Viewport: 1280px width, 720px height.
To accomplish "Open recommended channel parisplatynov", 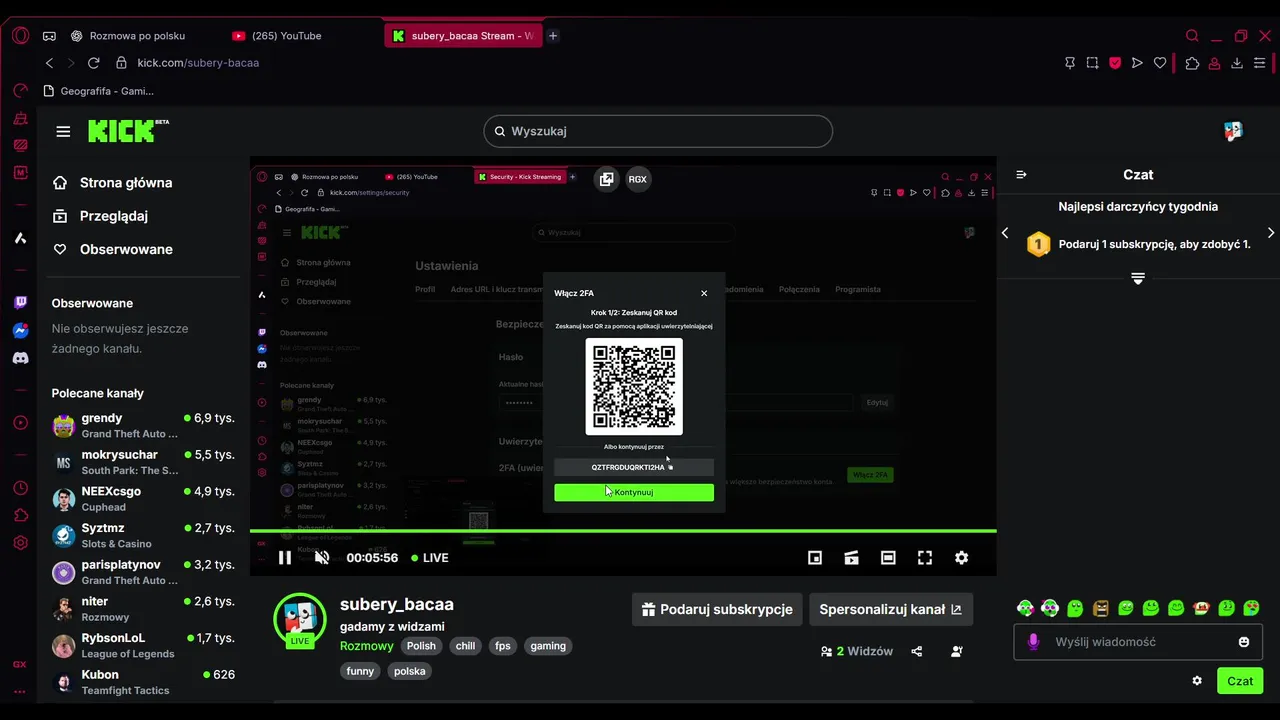I will pyautogui.click(x=143, y=572).
